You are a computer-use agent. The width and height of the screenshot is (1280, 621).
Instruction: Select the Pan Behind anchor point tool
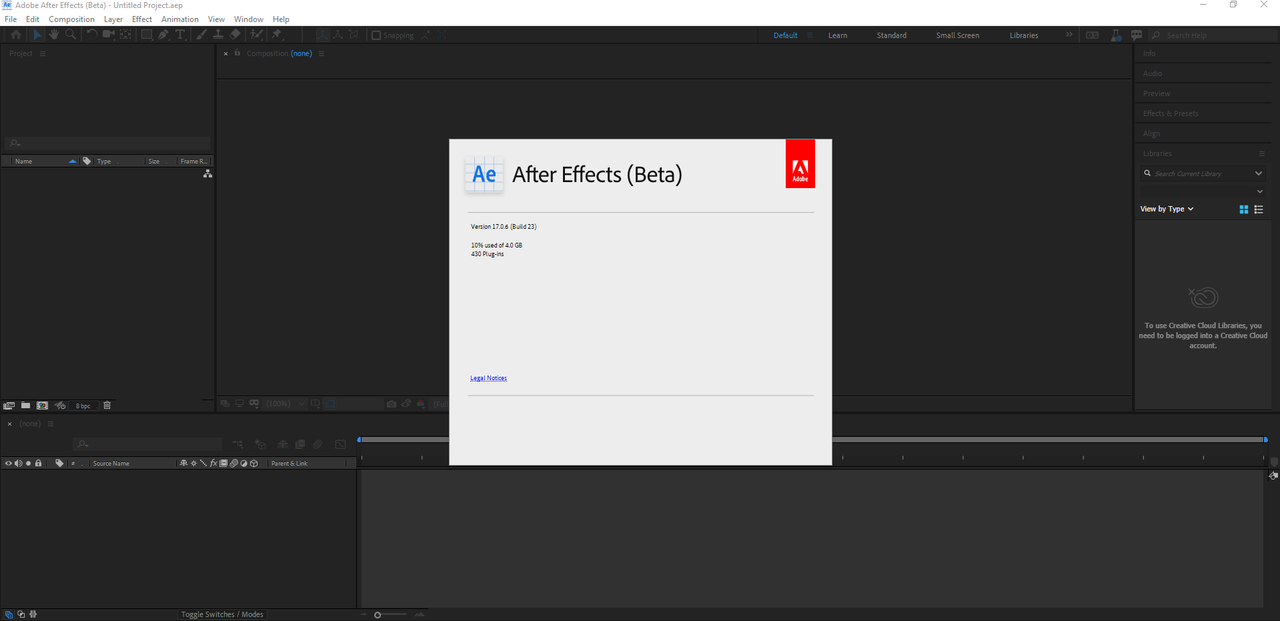(126, 35)
